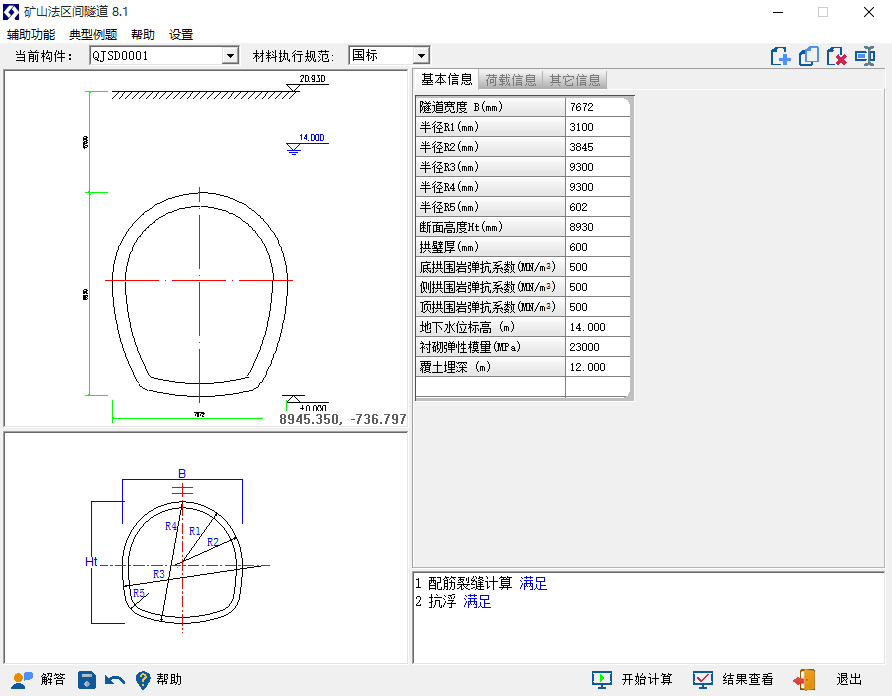Close the 矿山法区间隧道 window
892x696 pixels.
869,12
